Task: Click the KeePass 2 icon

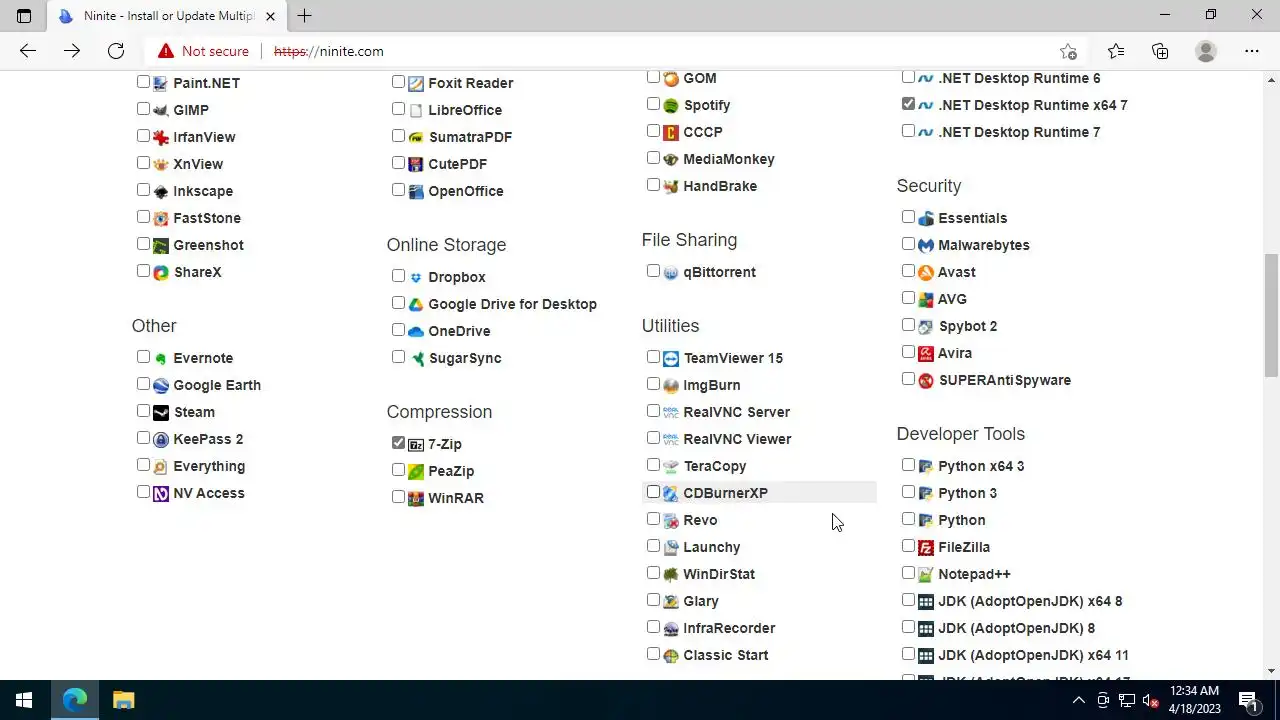Action: click(x=160, y=439)
